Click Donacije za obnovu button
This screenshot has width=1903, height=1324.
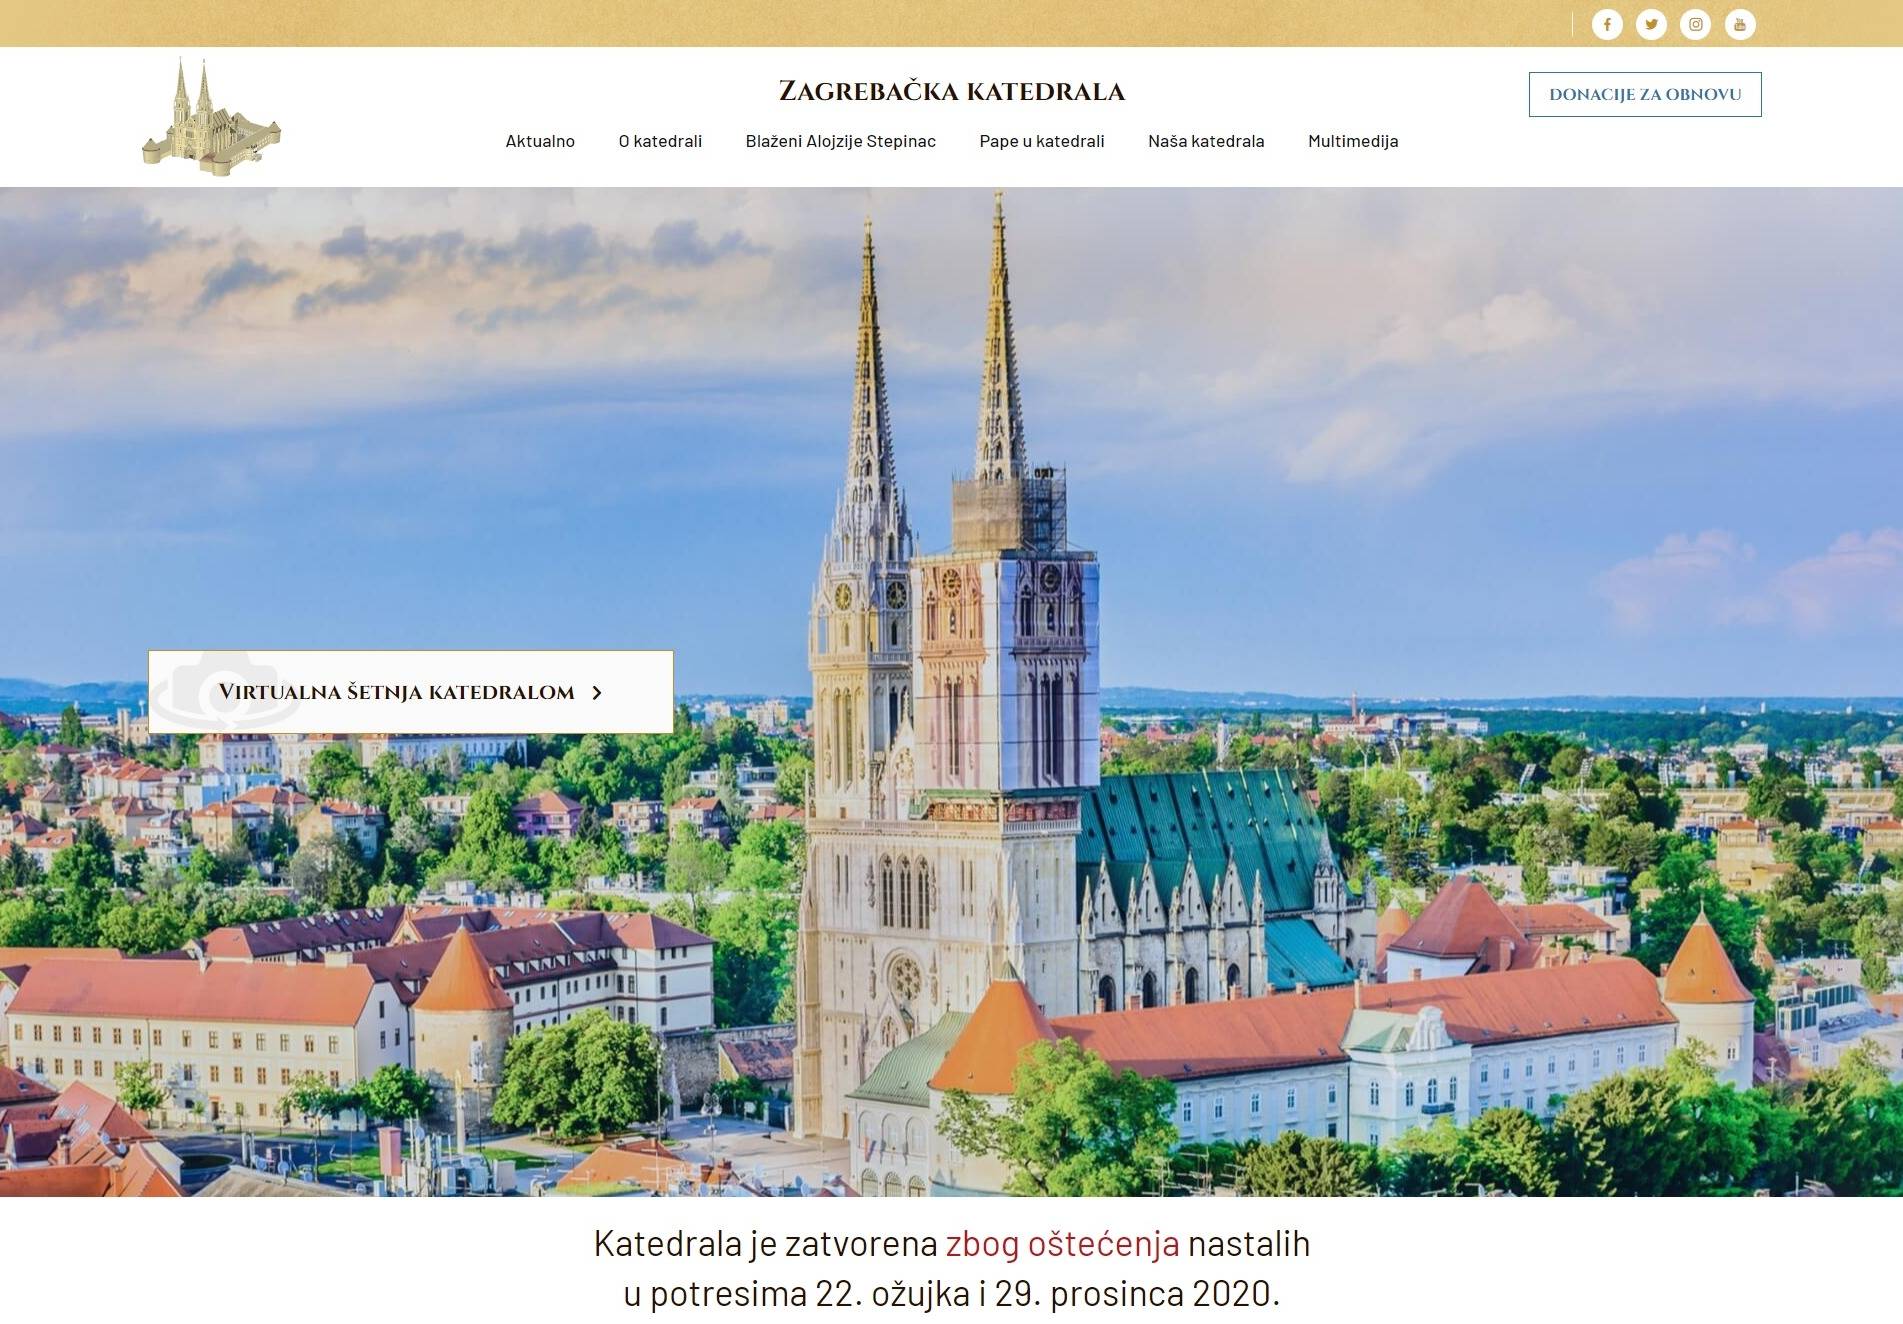click(1645, 94)
